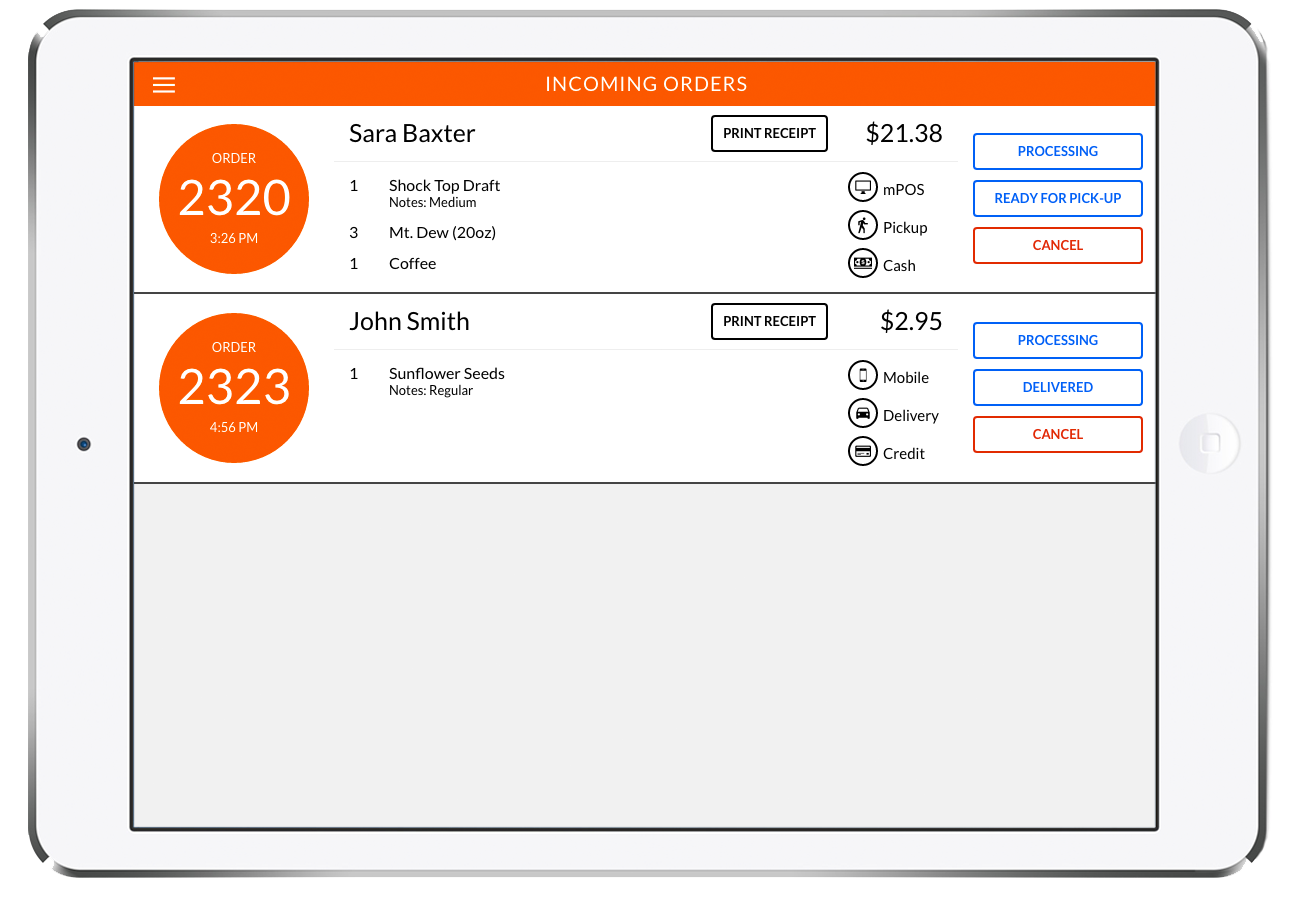1300x900 pixels.
Task: Click the Delivery label
Action: 911,415
